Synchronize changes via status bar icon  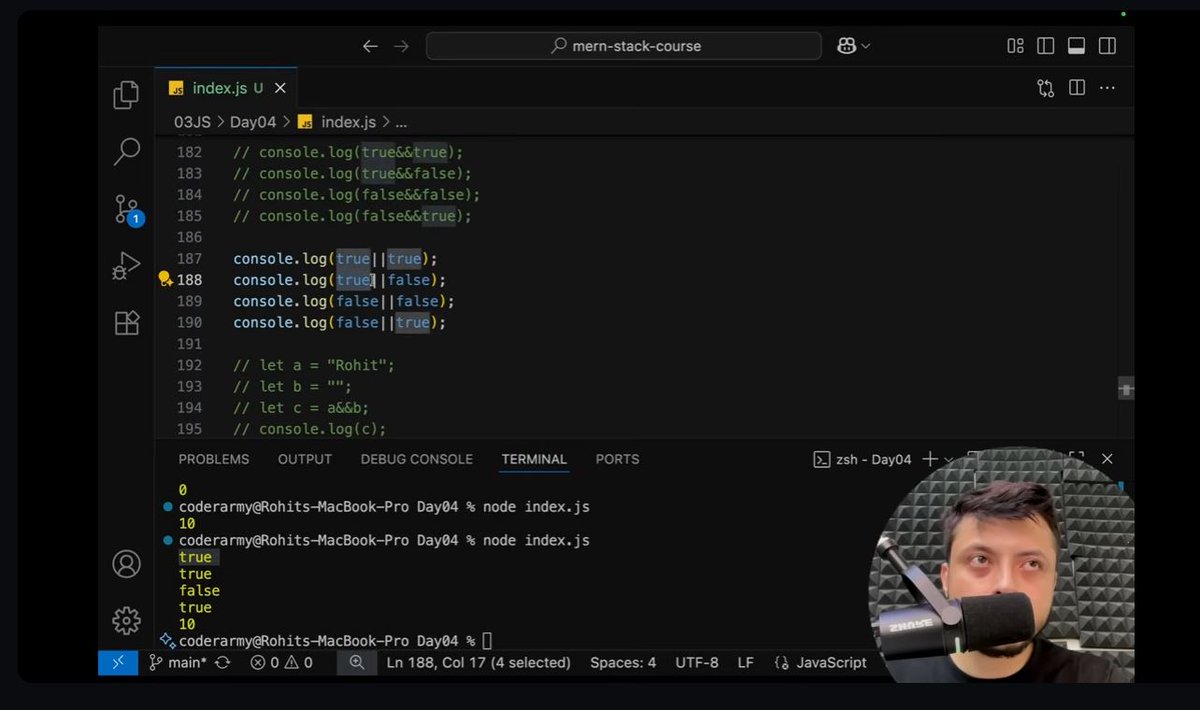point(223,662)
